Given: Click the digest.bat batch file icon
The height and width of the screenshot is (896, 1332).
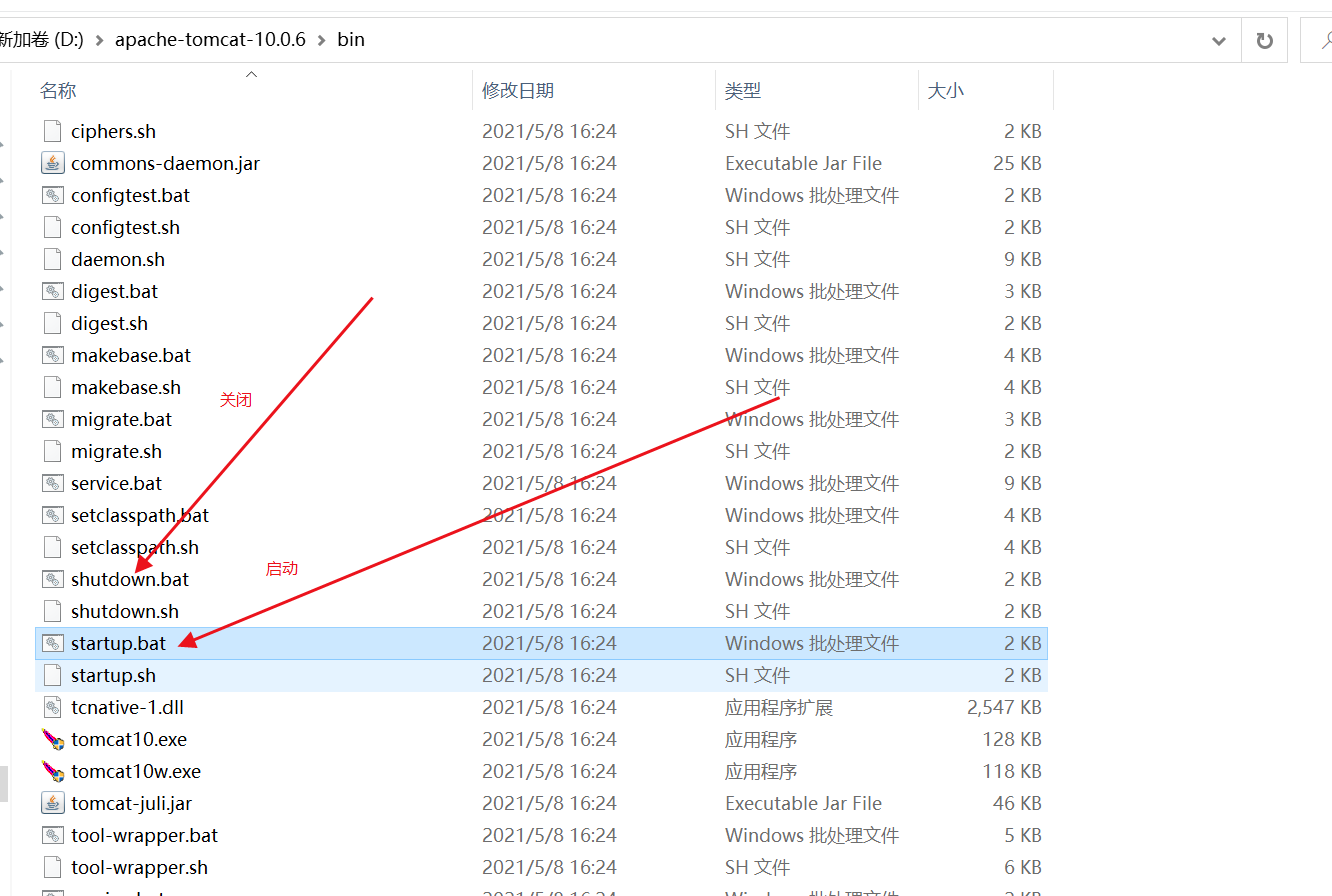Looking at the screenshot, I should click(53, 291).
